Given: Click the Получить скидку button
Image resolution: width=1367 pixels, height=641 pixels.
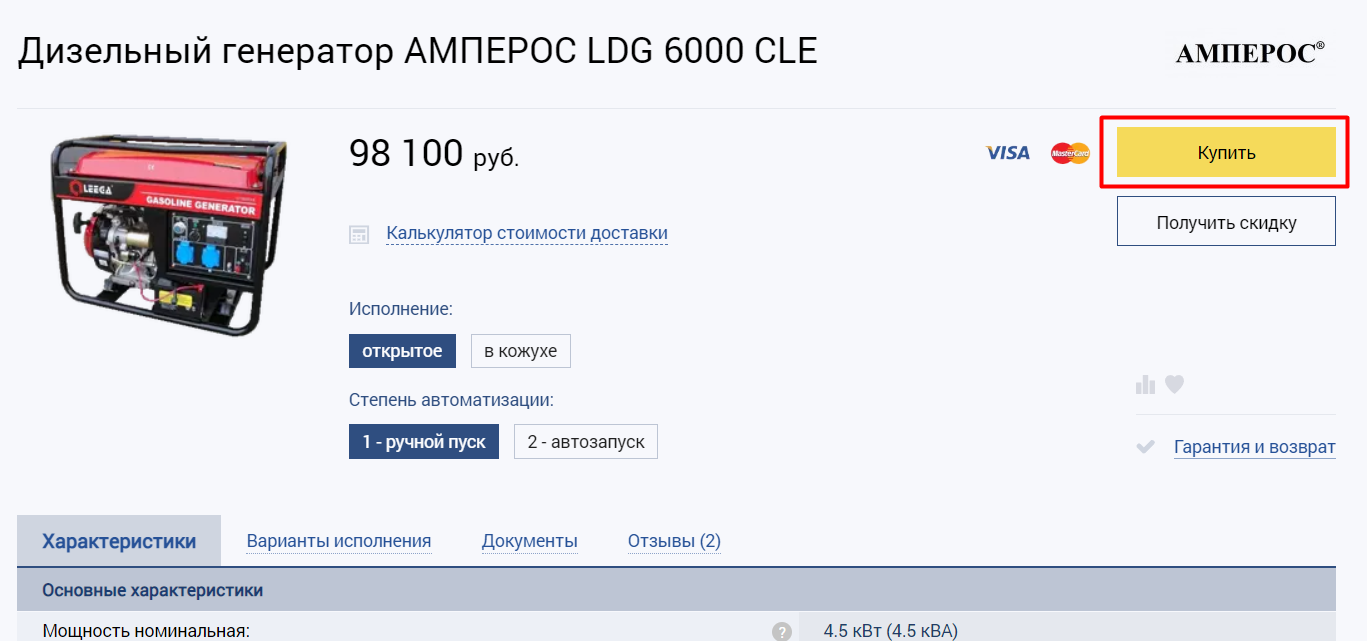Looking at the screenshot, I should (x=1226, y=222).
